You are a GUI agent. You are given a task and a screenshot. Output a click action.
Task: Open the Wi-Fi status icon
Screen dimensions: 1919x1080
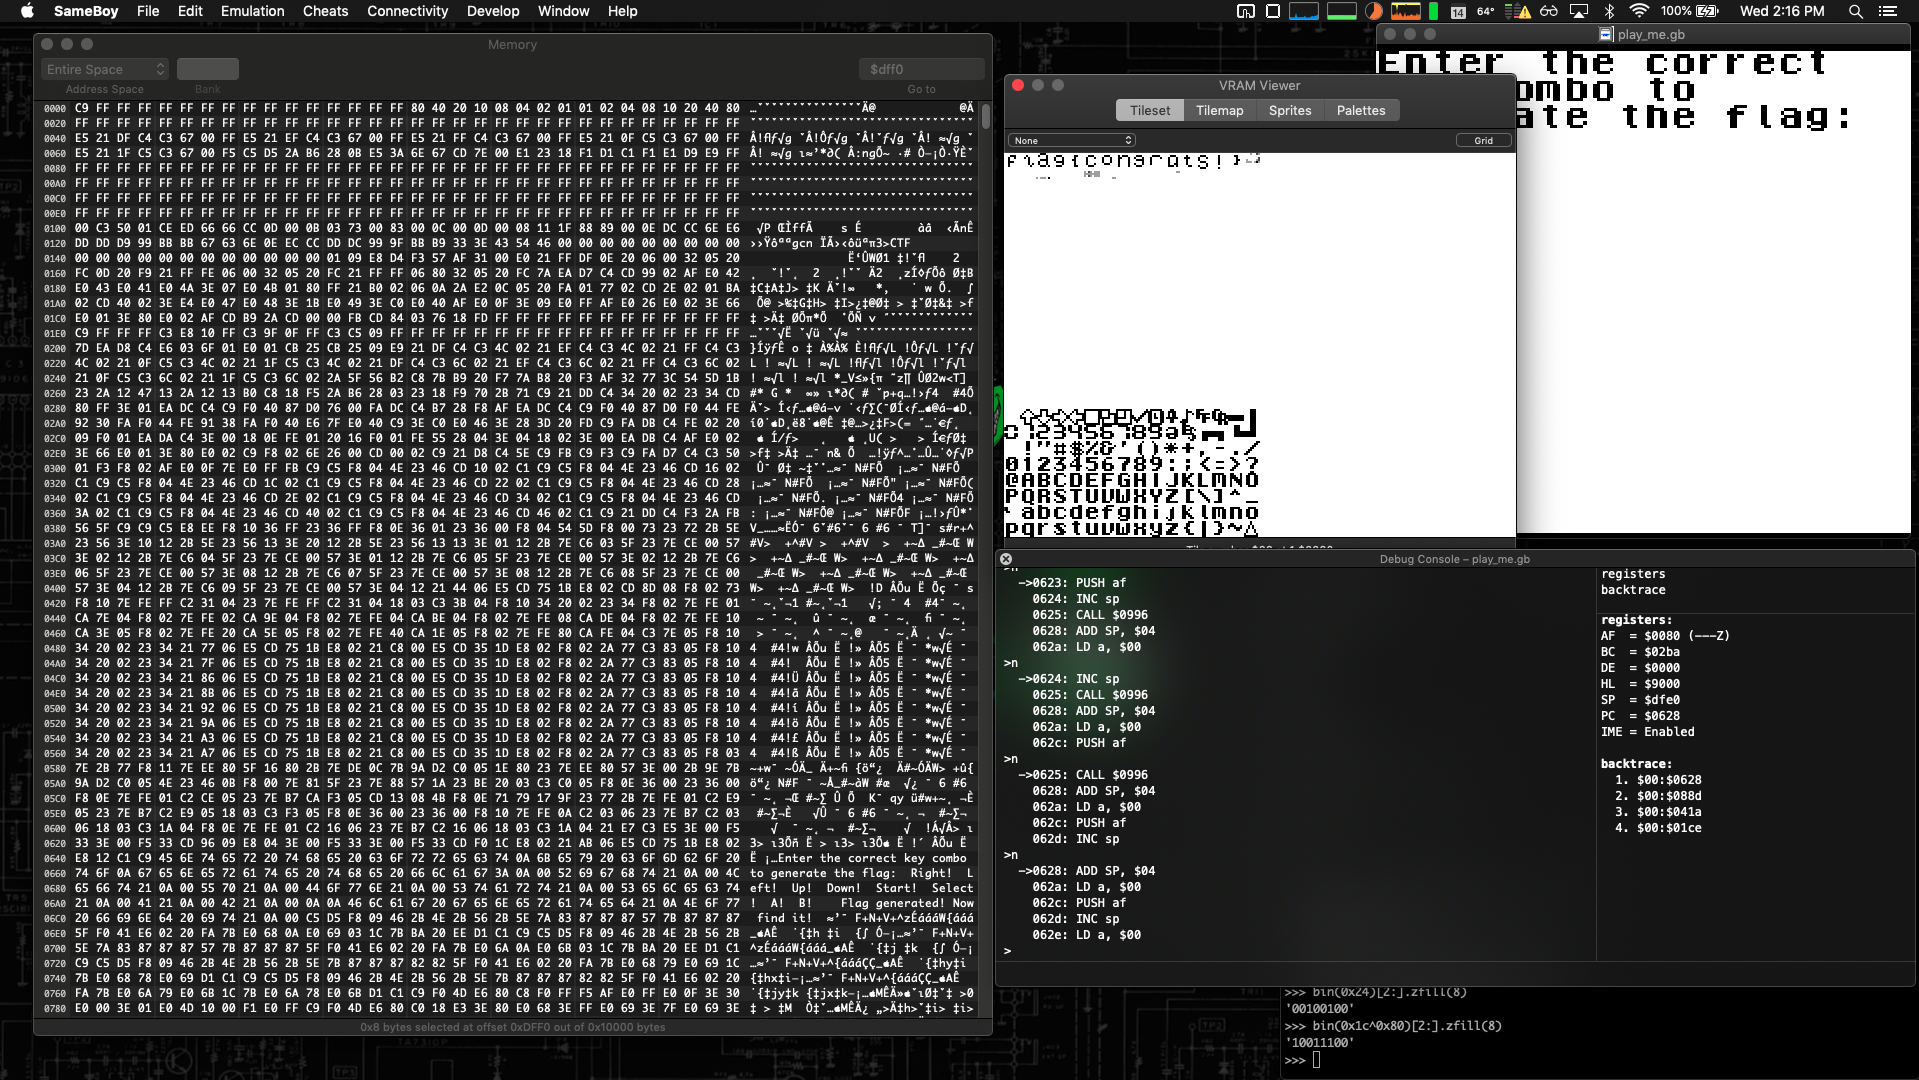(x=1639, y=12)
